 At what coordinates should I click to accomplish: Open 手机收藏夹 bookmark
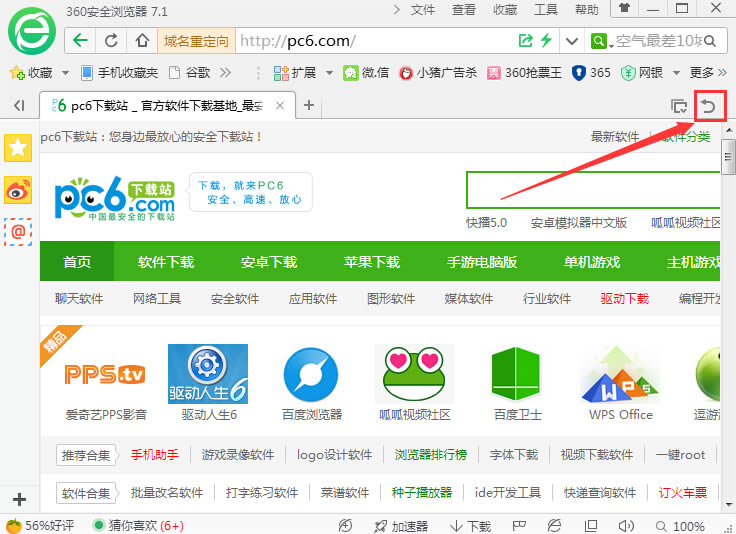[119, 73]
